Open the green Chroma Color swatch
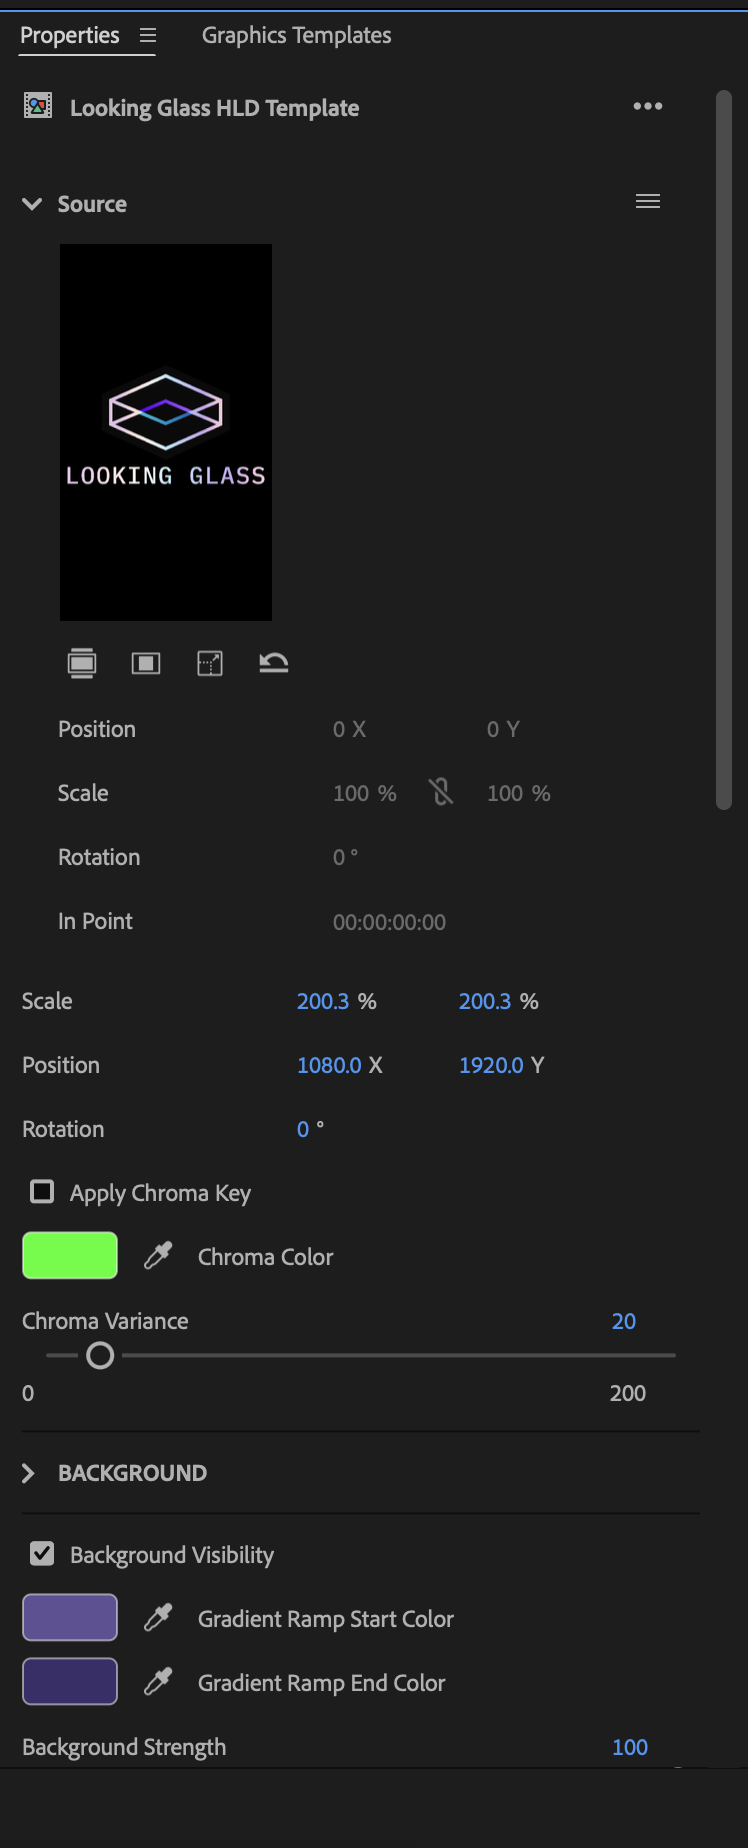 (x=70, y=1256)
